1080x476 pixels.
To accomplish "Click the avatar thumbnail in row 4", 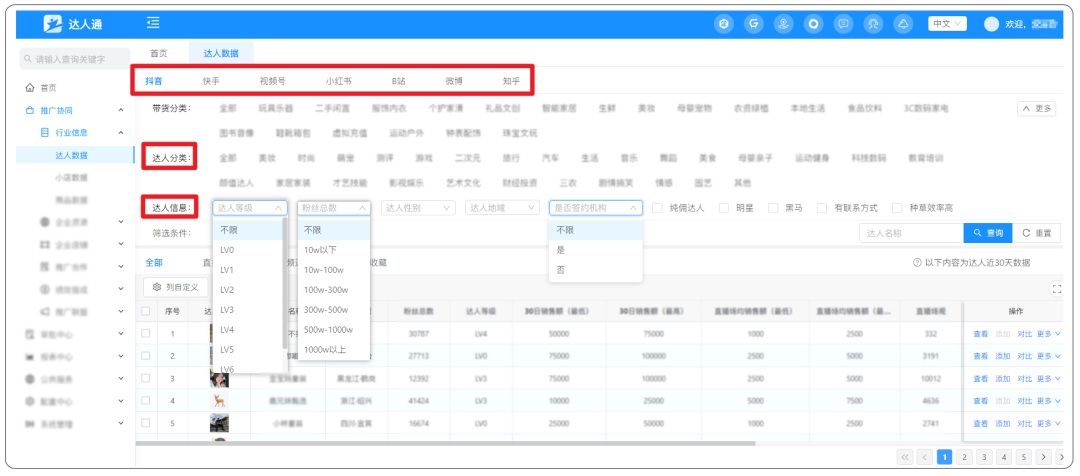I will coord(219,400).
